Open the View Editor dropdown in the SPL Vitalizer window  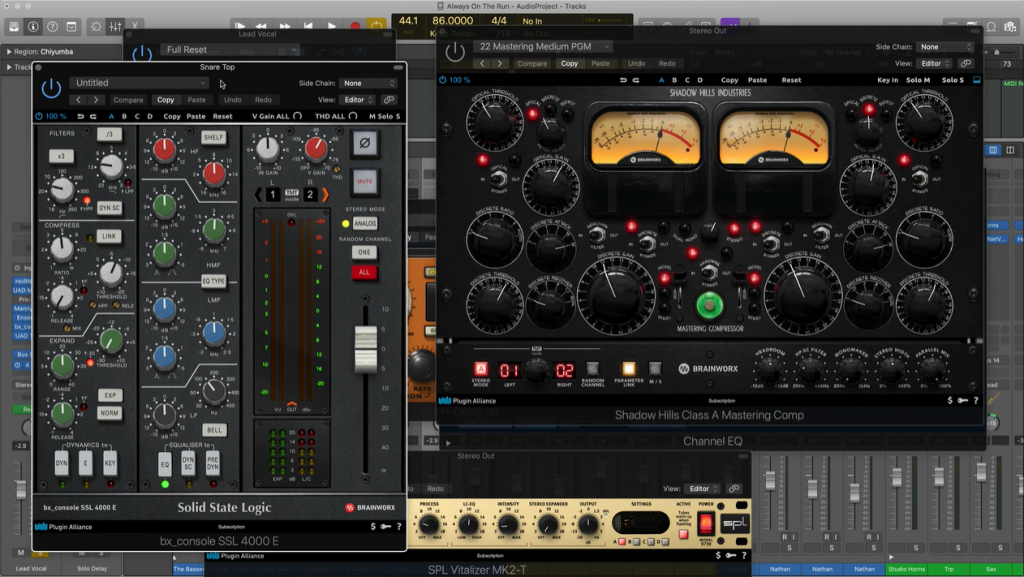pos(702,488)
